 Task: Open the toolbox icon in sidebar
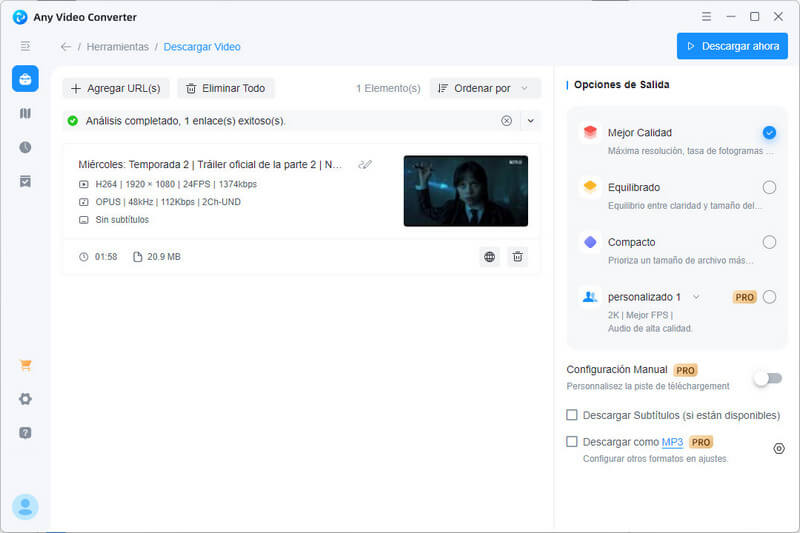tap(25, 79)
